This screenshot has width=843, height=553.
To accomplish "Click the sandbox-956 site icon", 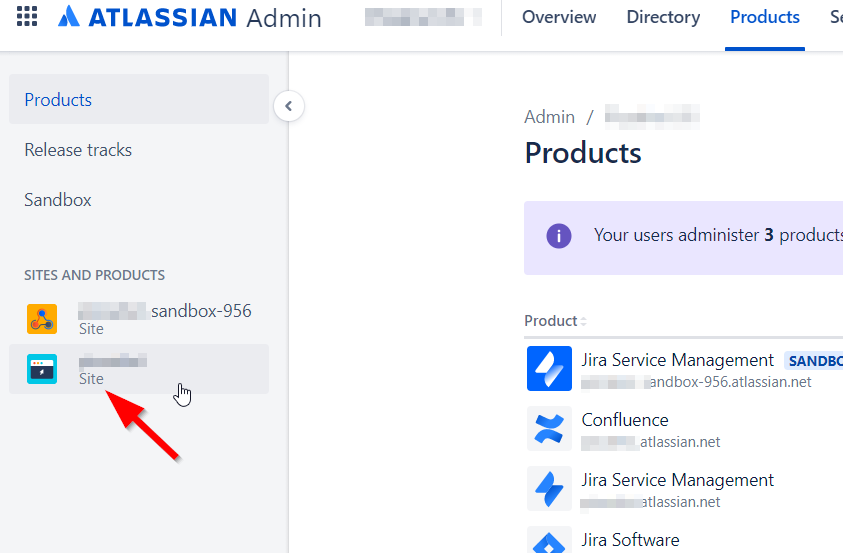I will click(42, 319).
